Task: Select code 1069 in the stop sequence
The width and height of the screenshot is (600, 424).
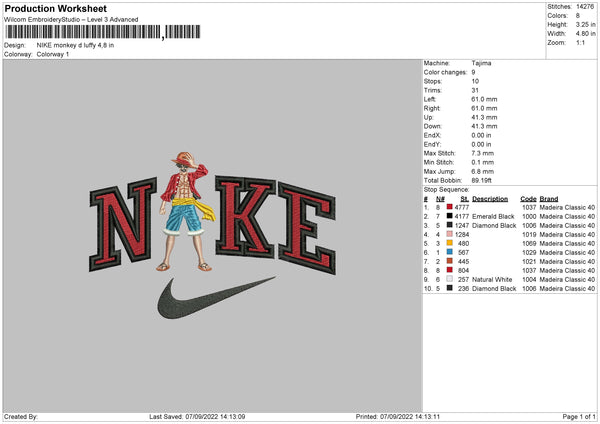Action: (529, 243)
